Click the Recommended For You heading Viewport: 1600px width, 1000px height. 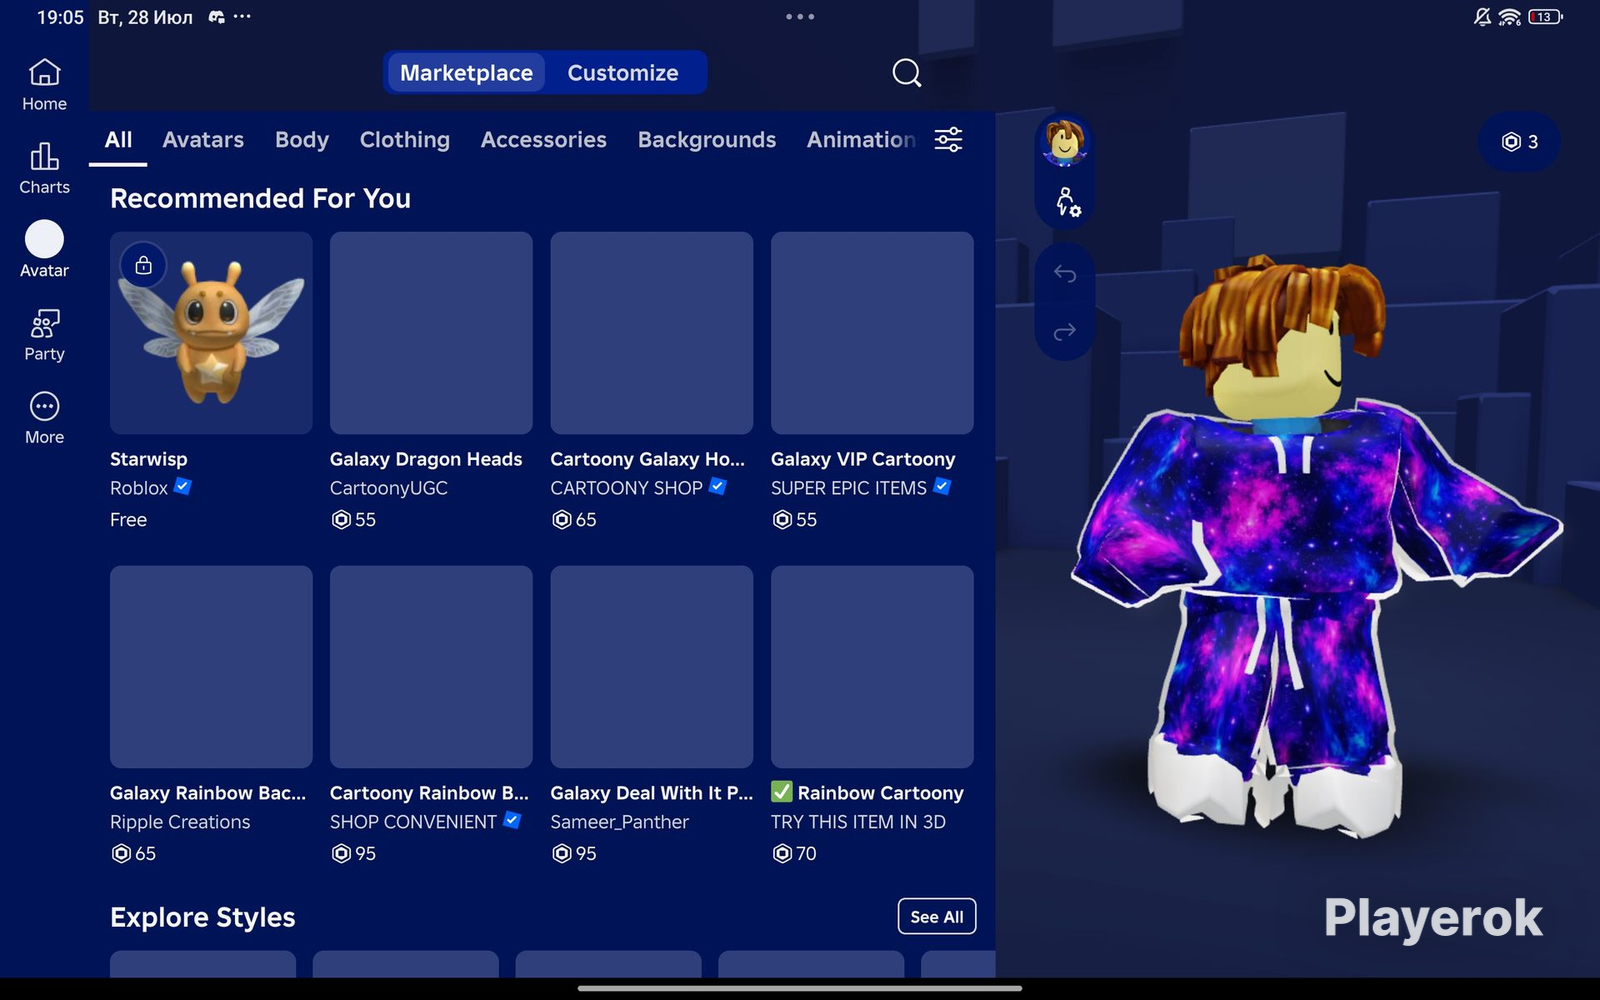click(260, 198)
